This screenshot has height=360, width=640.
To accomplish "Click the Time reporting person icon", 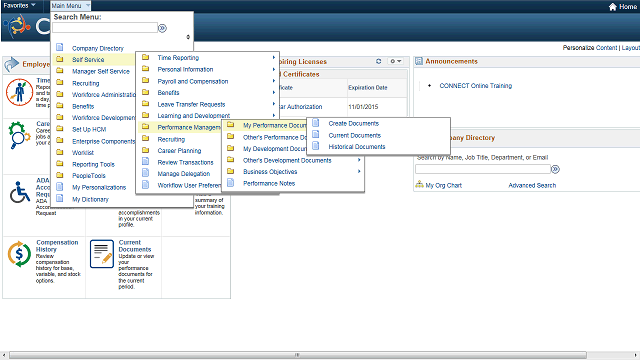I will point(19,92).
